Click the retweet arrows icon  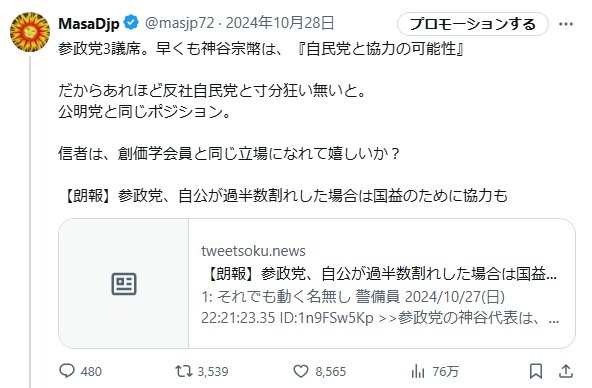coord(184,371)
